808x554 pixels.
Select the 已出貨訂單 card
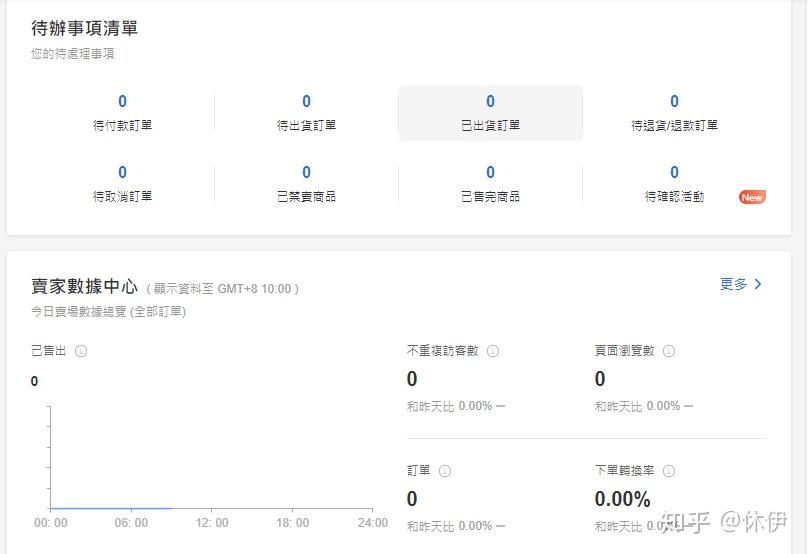[490, 112]
